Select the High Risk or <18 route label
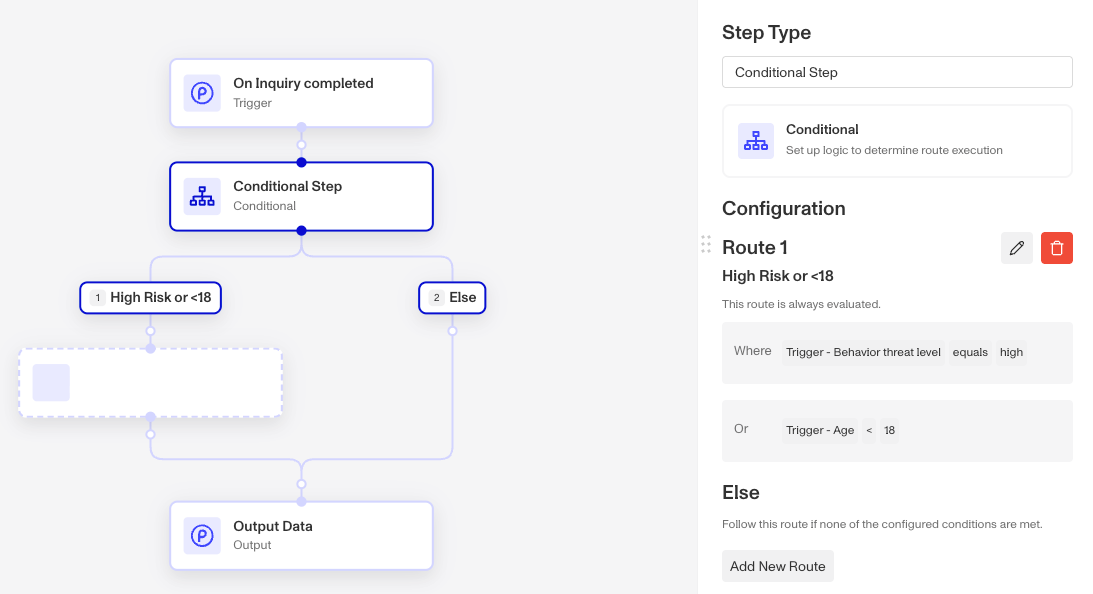The height and width of the screenshot is (594, 1093). pos(151,298)
